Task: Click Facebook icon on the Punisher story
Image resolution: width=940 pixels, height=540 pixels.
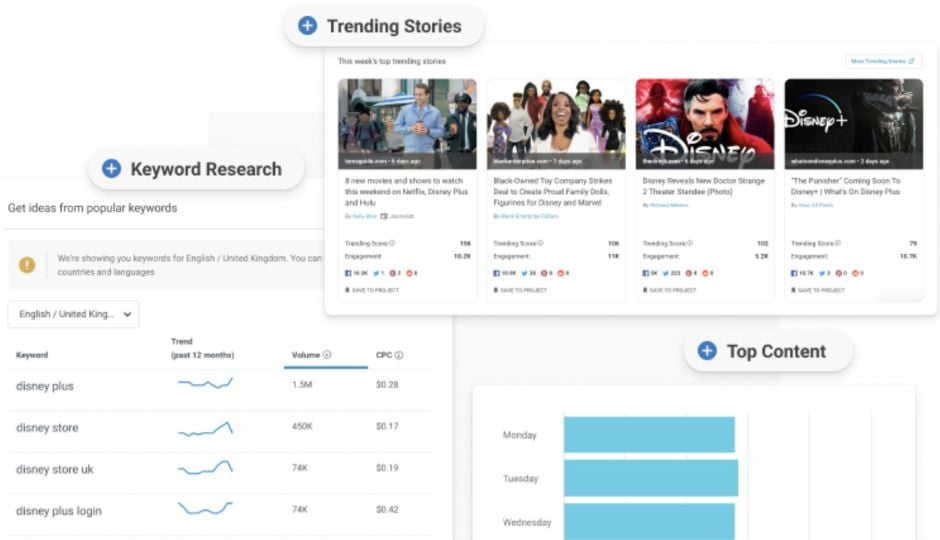Action: [x=794, y=273]
